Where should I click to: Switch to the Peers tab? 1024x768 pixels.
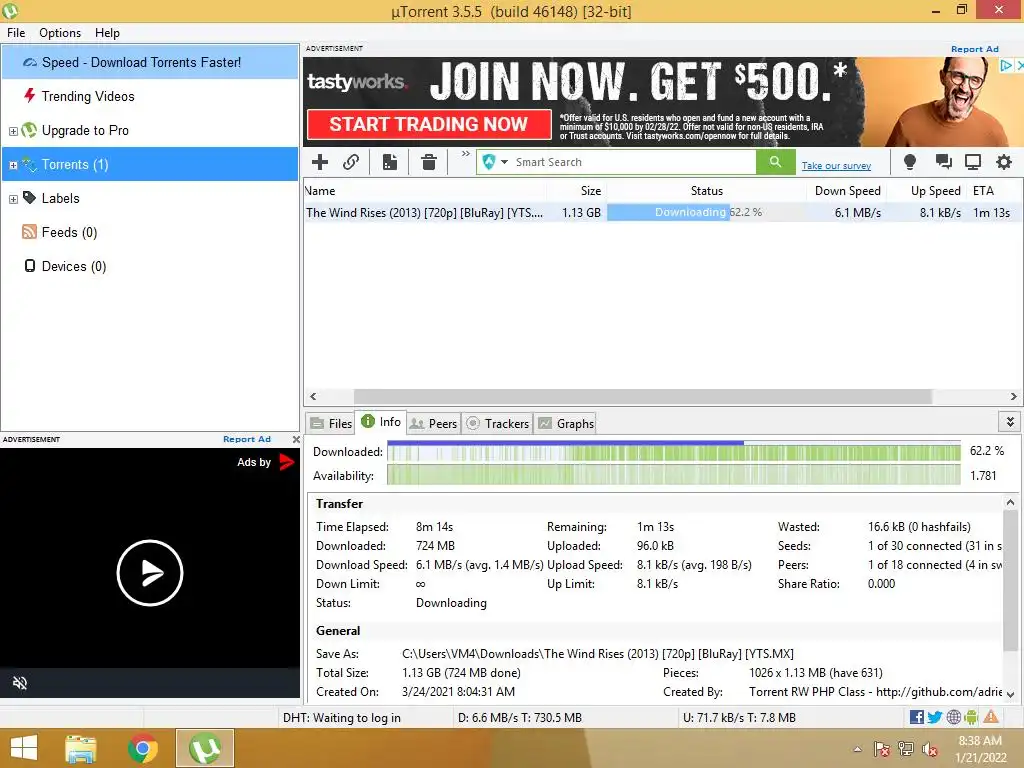point(433,424)
